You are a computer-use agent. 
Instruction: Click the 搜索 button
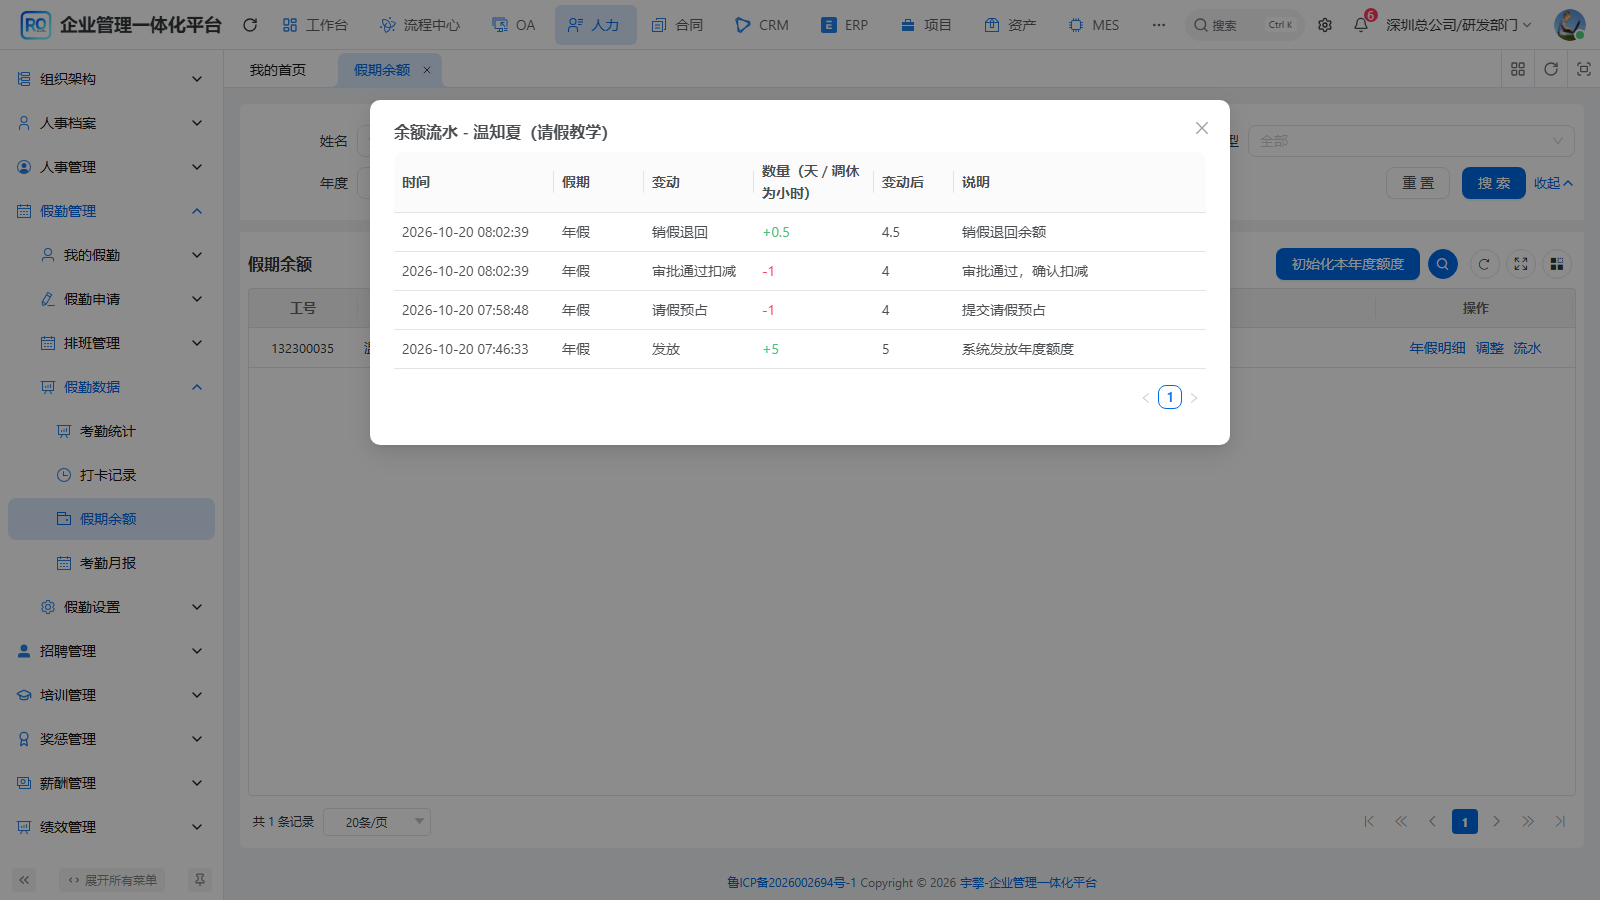(x=1493, y=183)
